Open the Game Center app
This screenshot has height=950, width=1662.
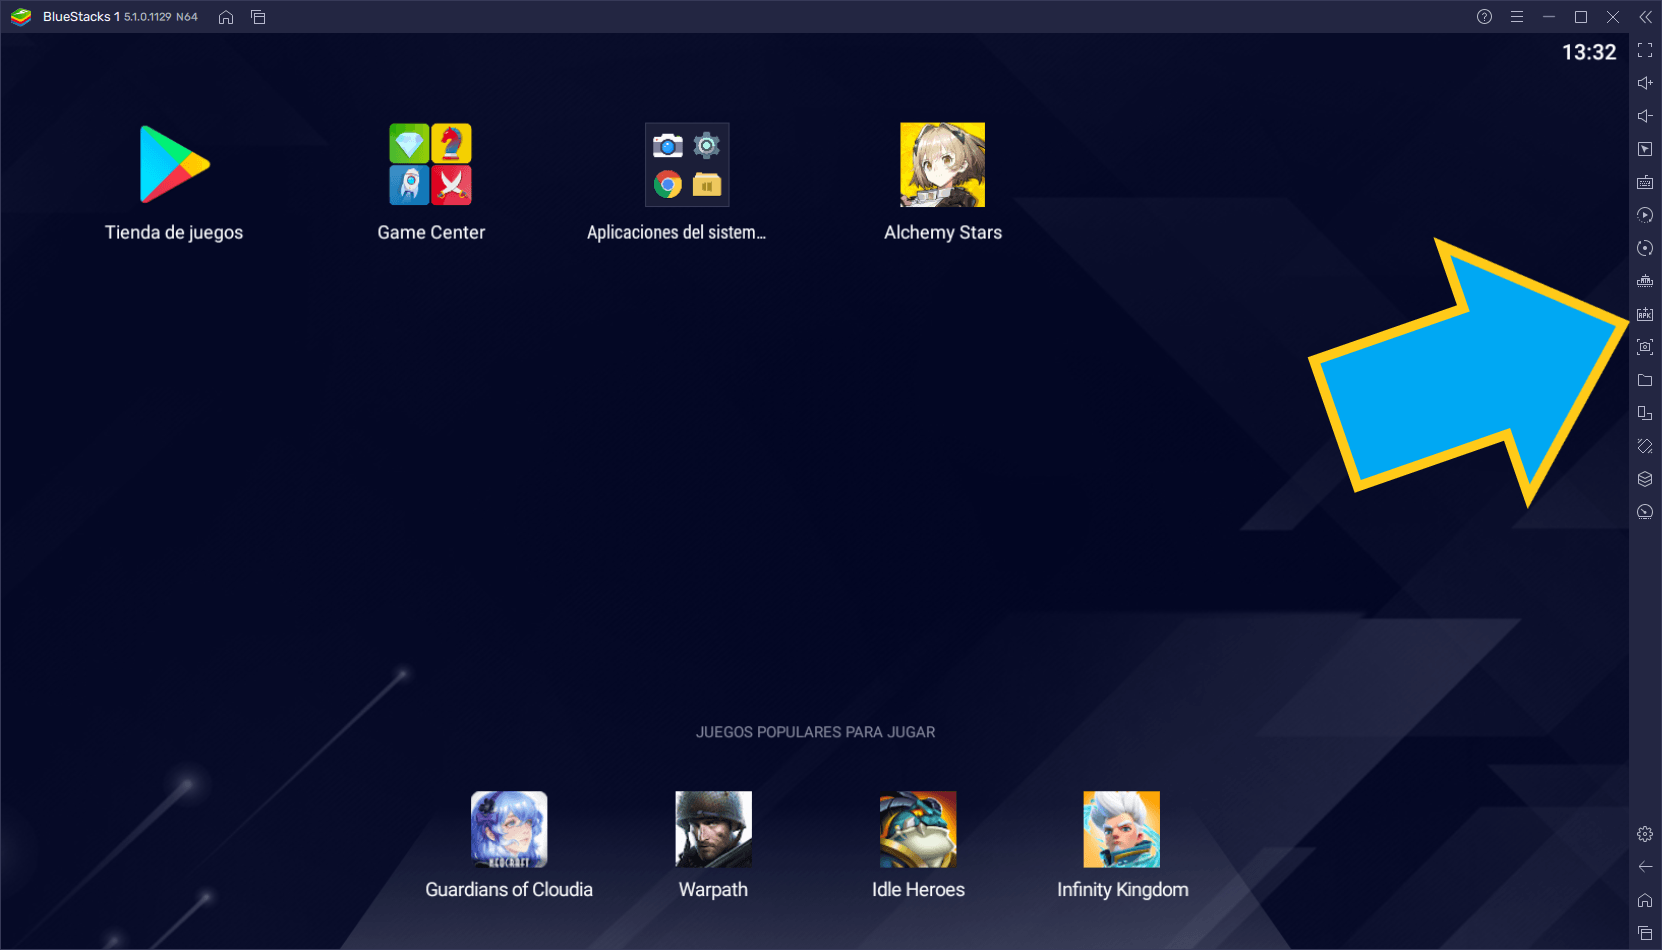pyautogui.click(x=430, y=164)
